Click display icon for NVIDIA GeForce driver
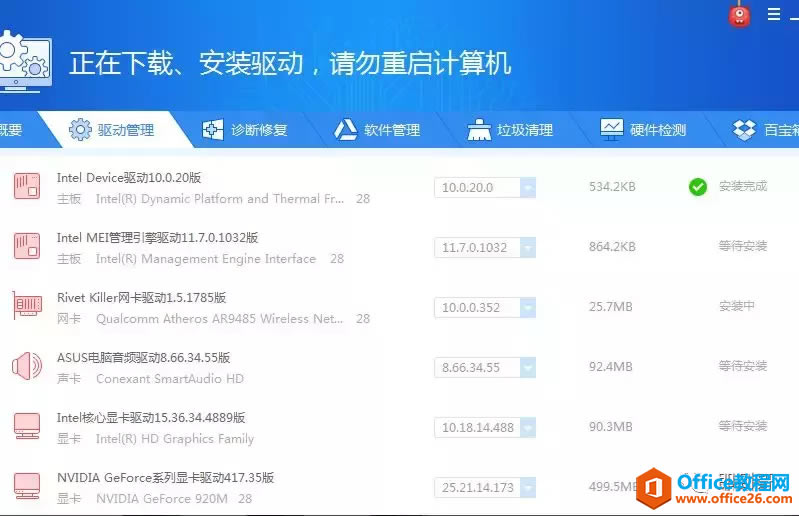The height and width of the screenshot is (516, 799). pyautogui.click(x=27, y=486)
